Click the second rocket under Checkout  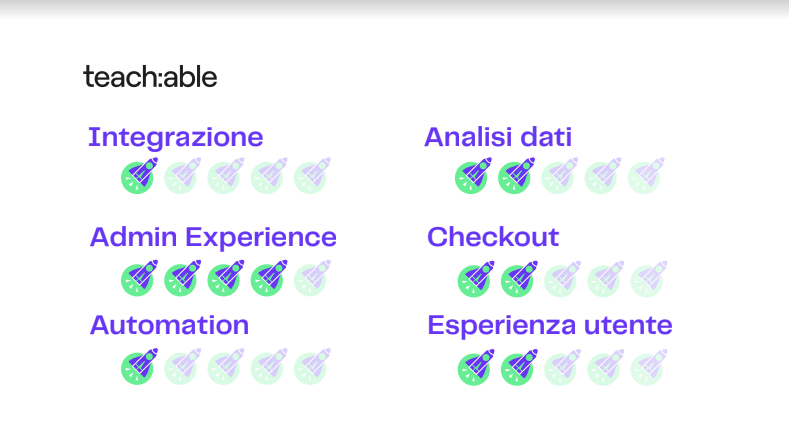click(x=518, y=279)
